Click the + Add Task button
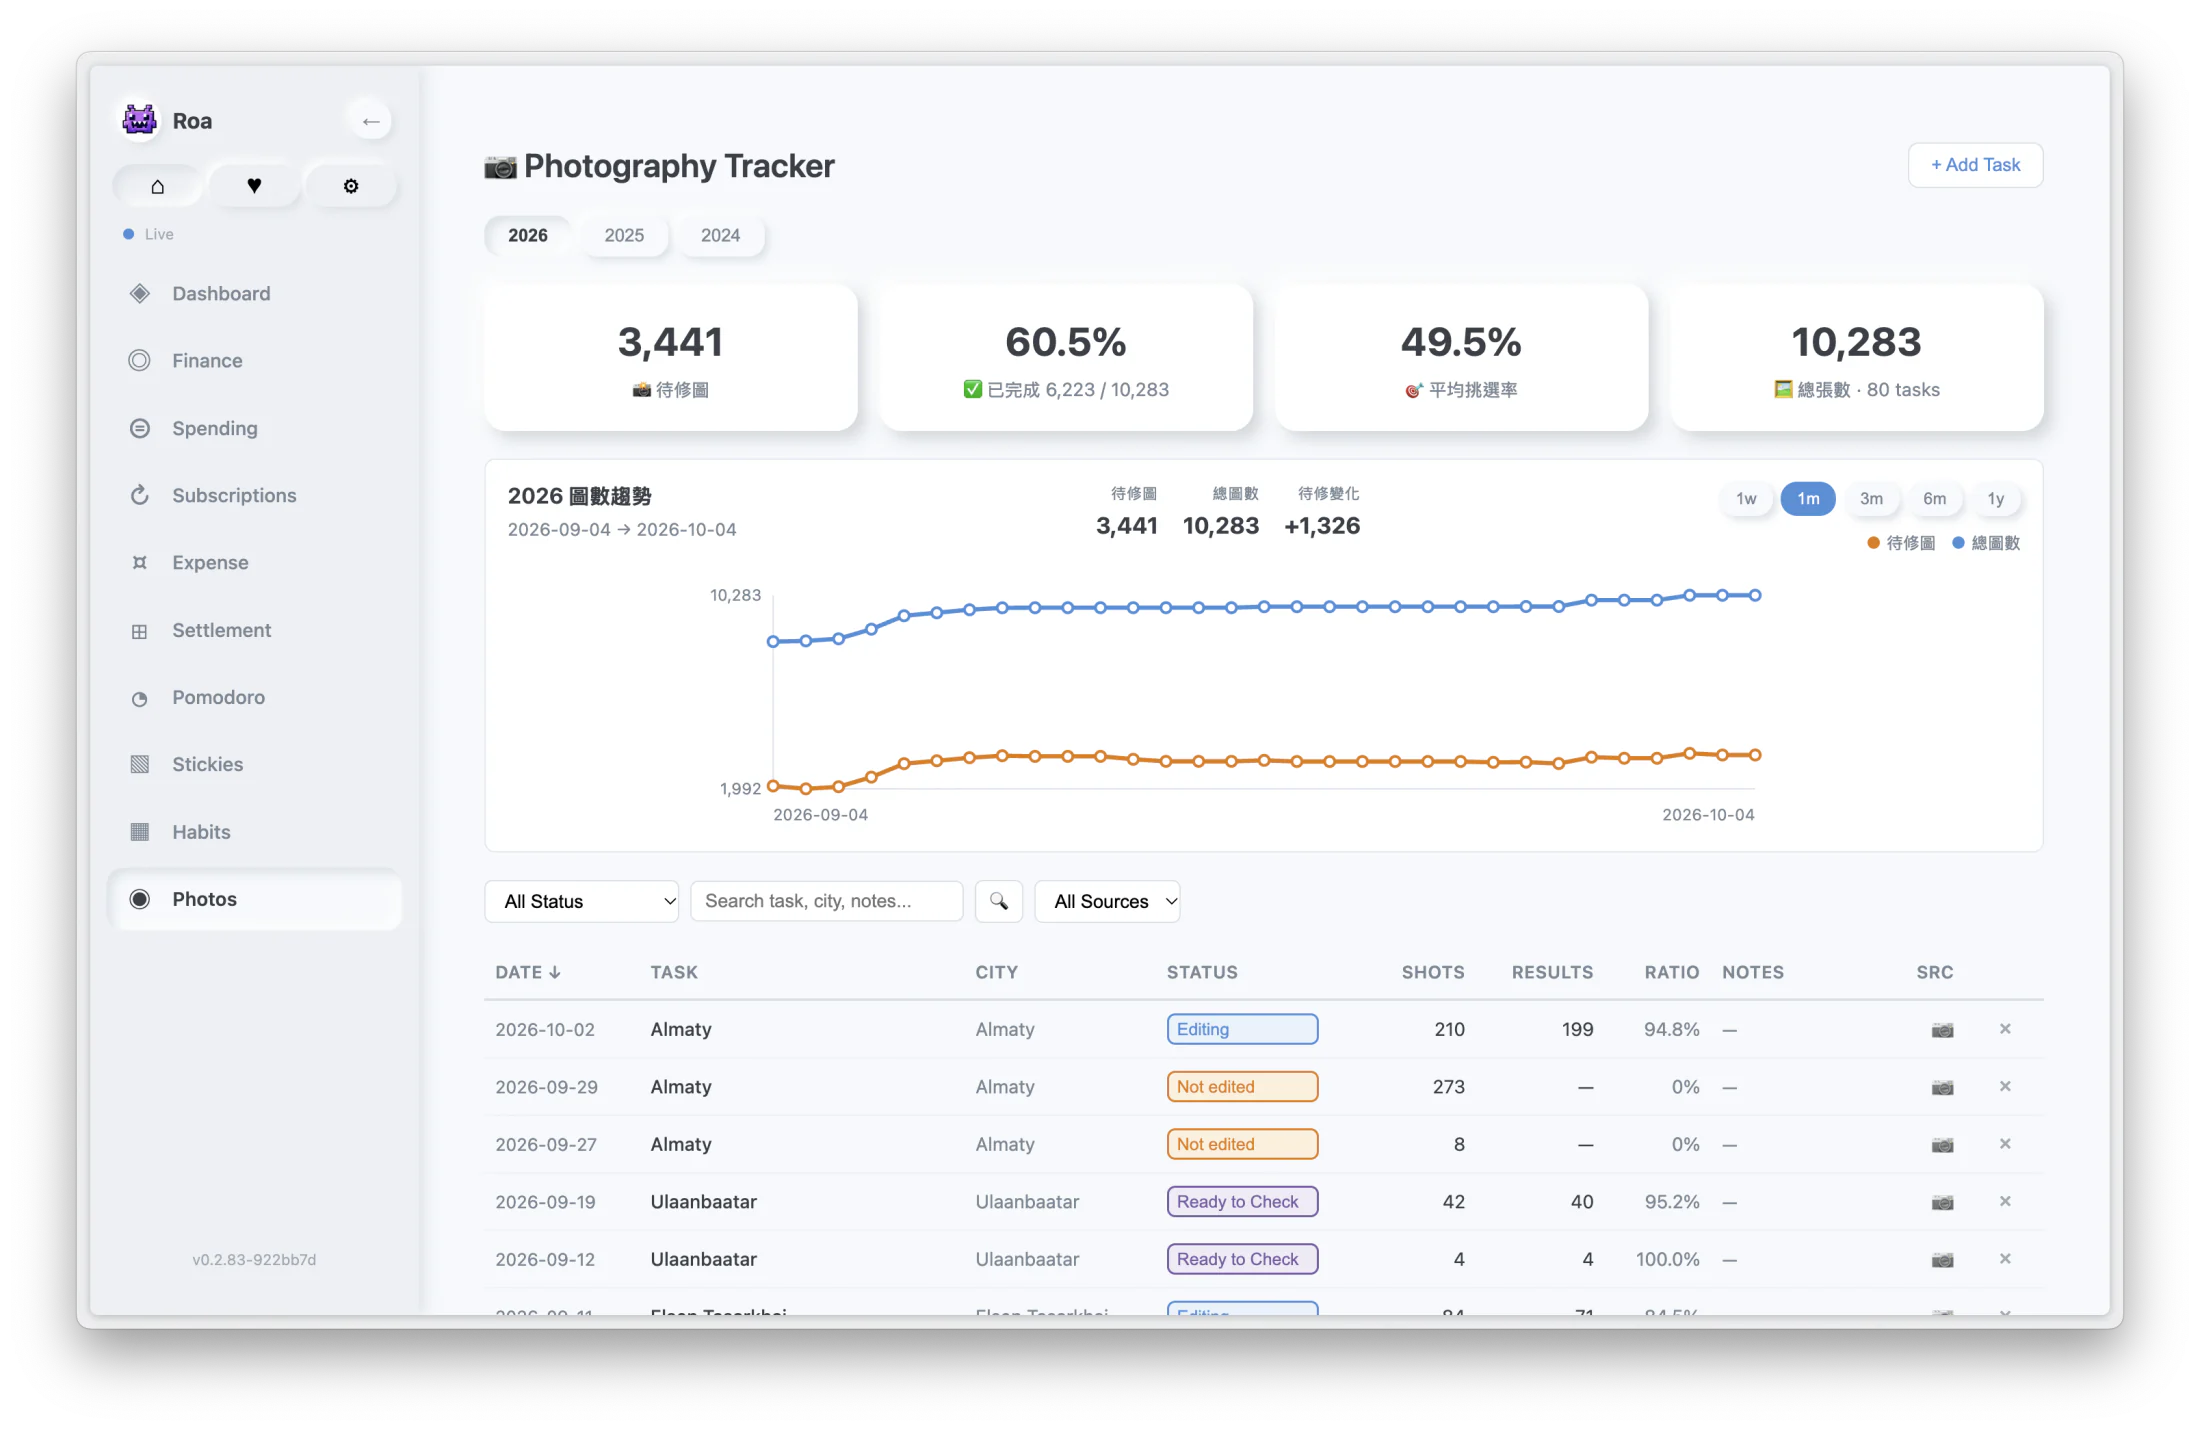The image size is (2200, 1430). tap(1975, 165)
